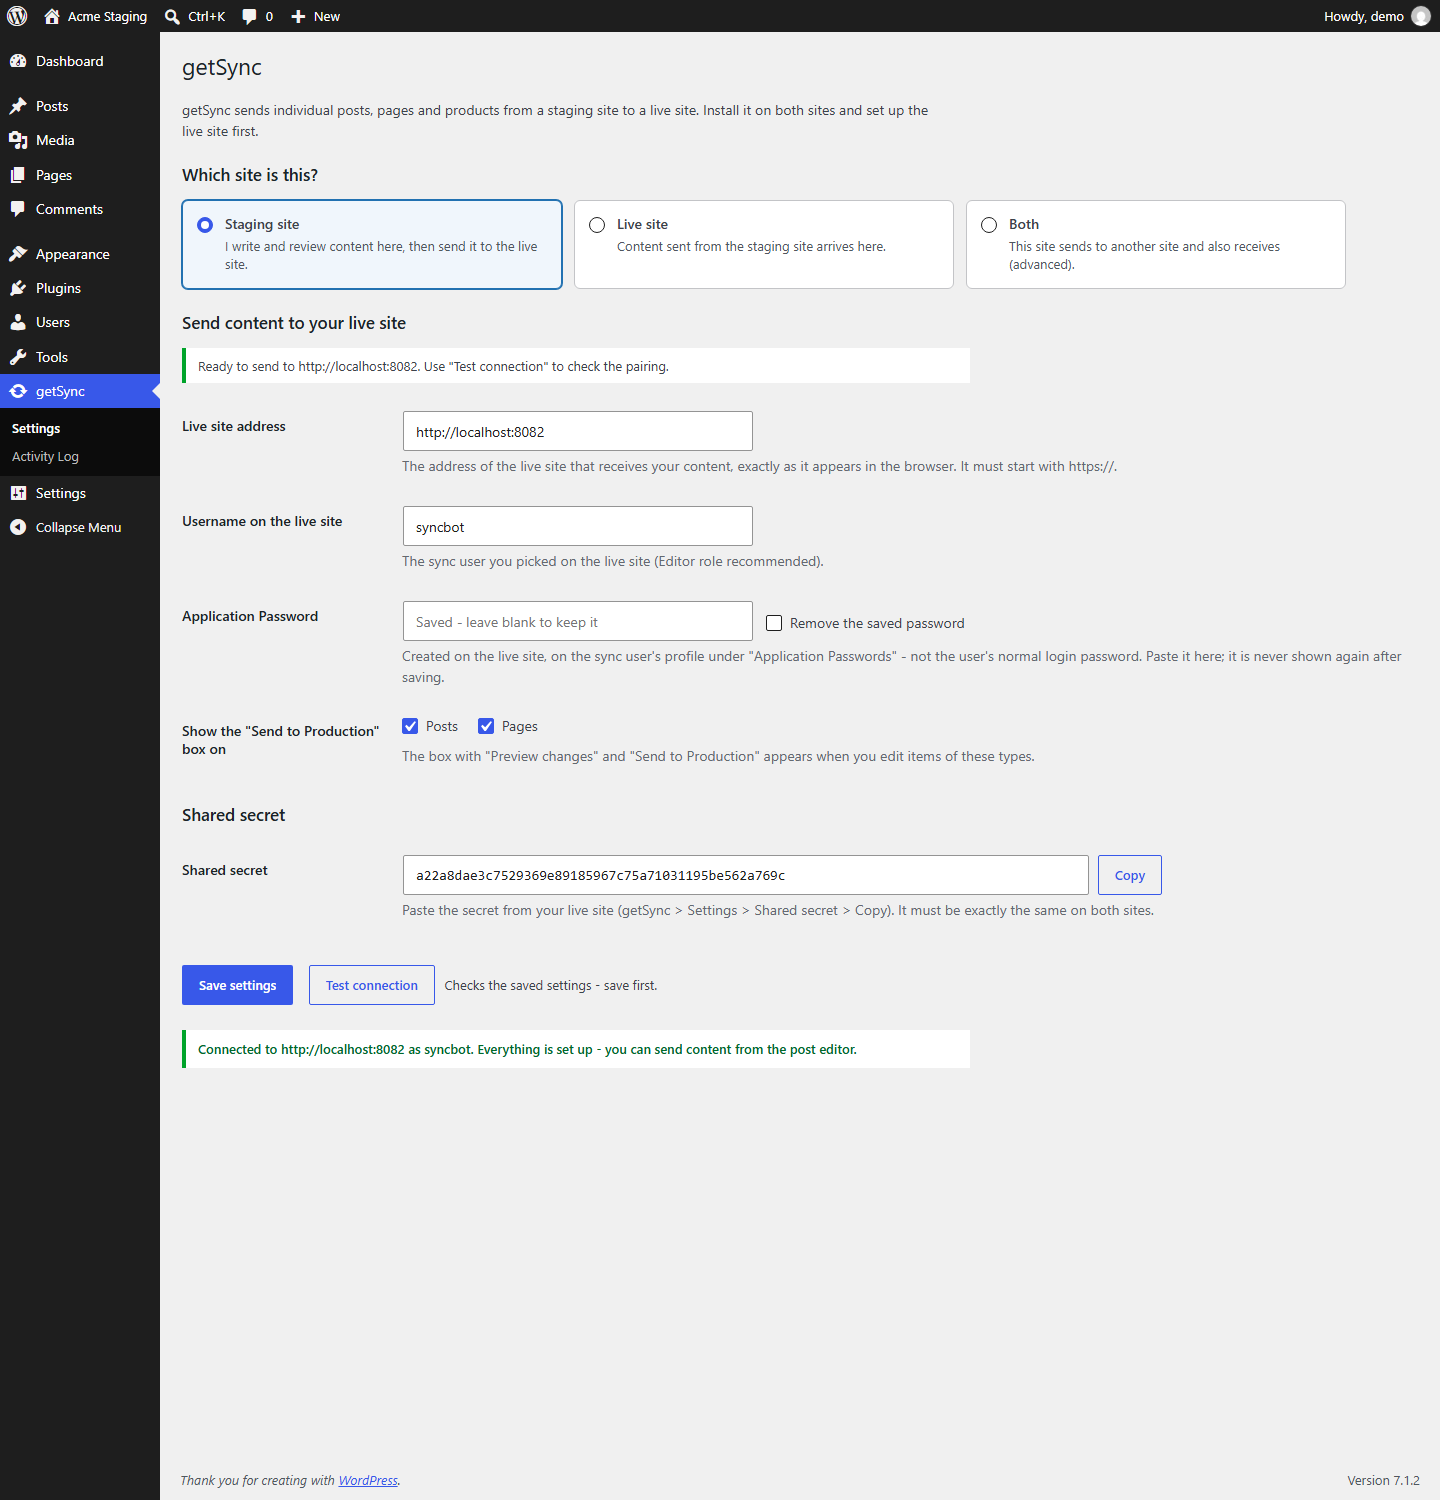Click the Test connection button
The image size is (1440, 1500).
[x=372, y=985]
